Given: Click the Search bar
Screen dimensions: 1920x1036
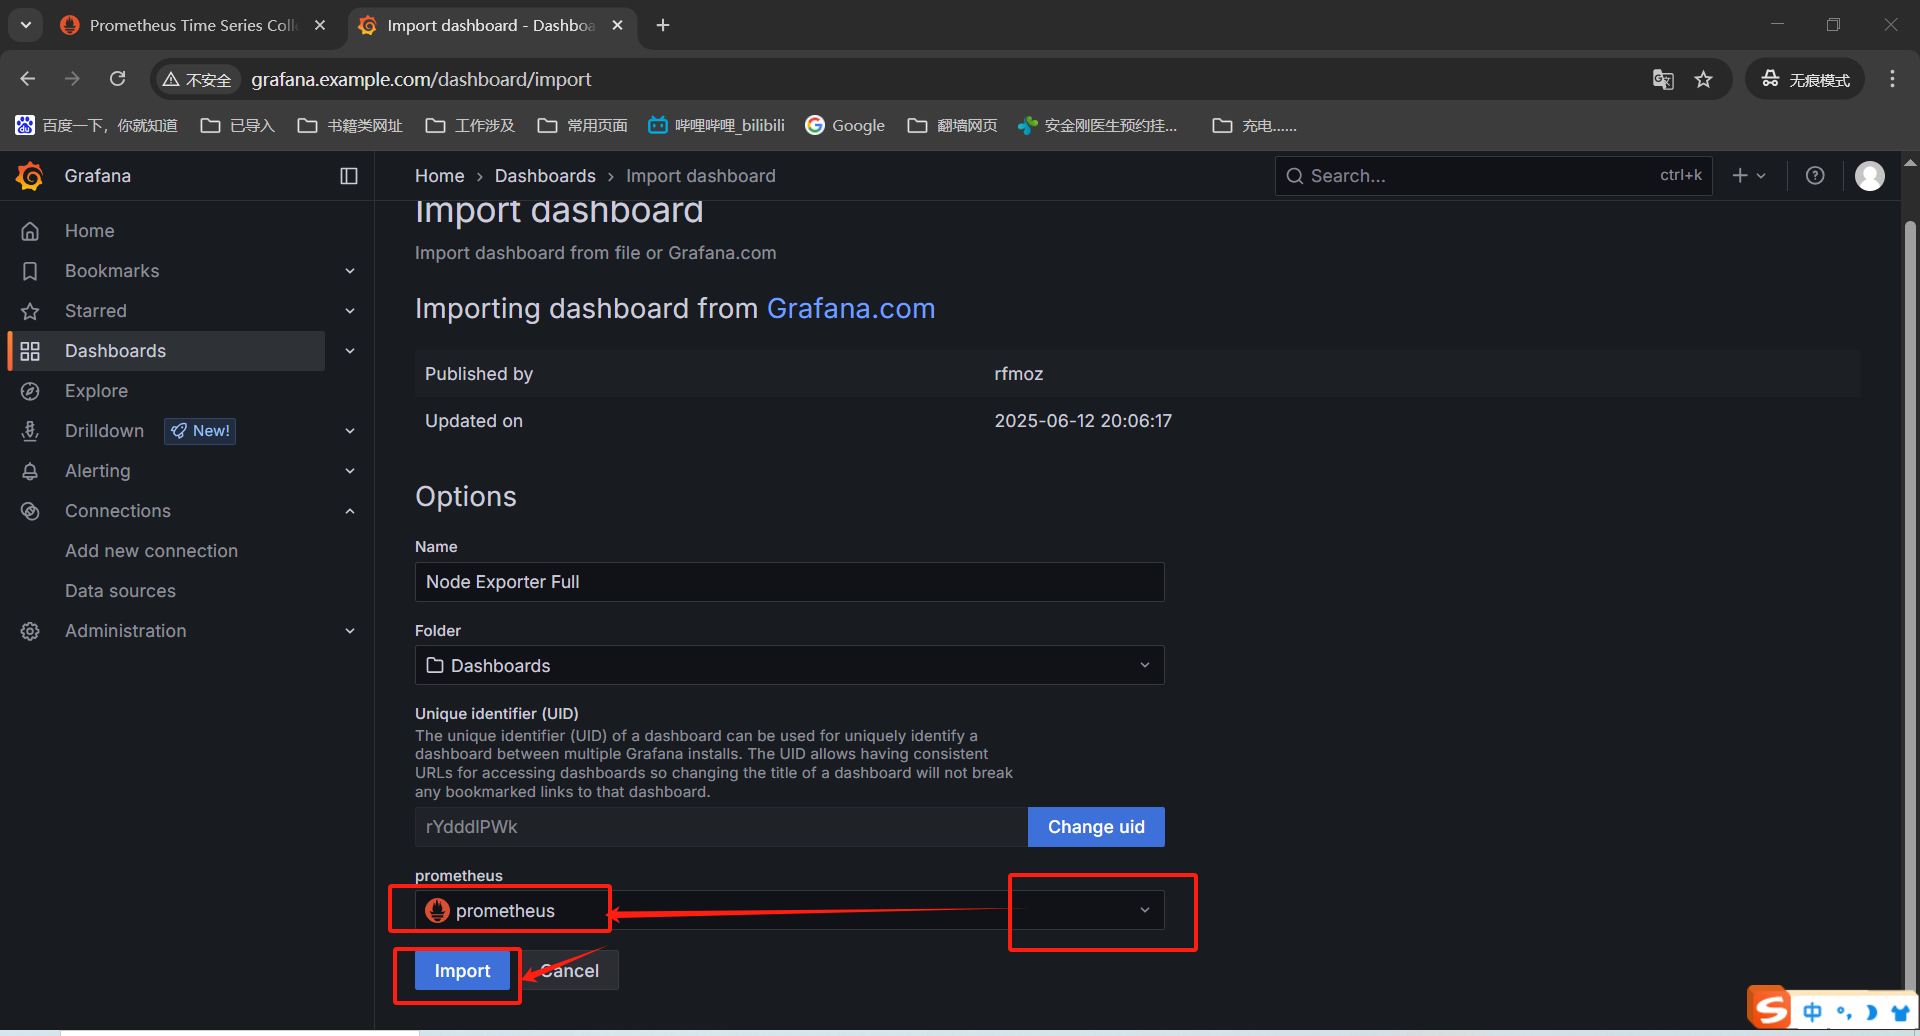Looking at the screenshot, I should point(1493,176).
